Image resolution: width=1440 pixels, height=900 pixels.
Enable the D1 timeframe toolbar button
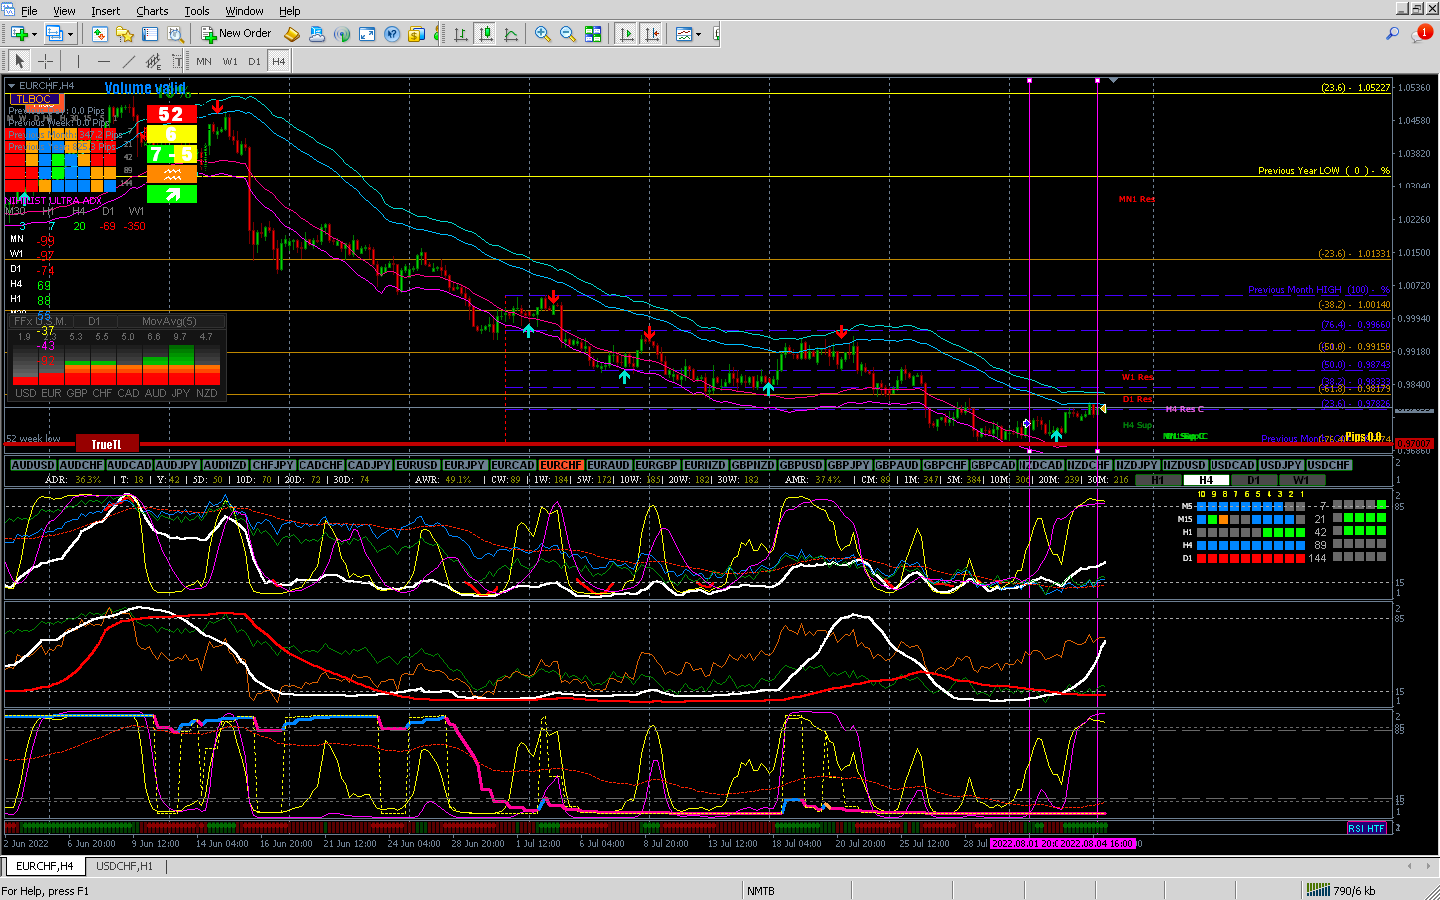point(254,61)
